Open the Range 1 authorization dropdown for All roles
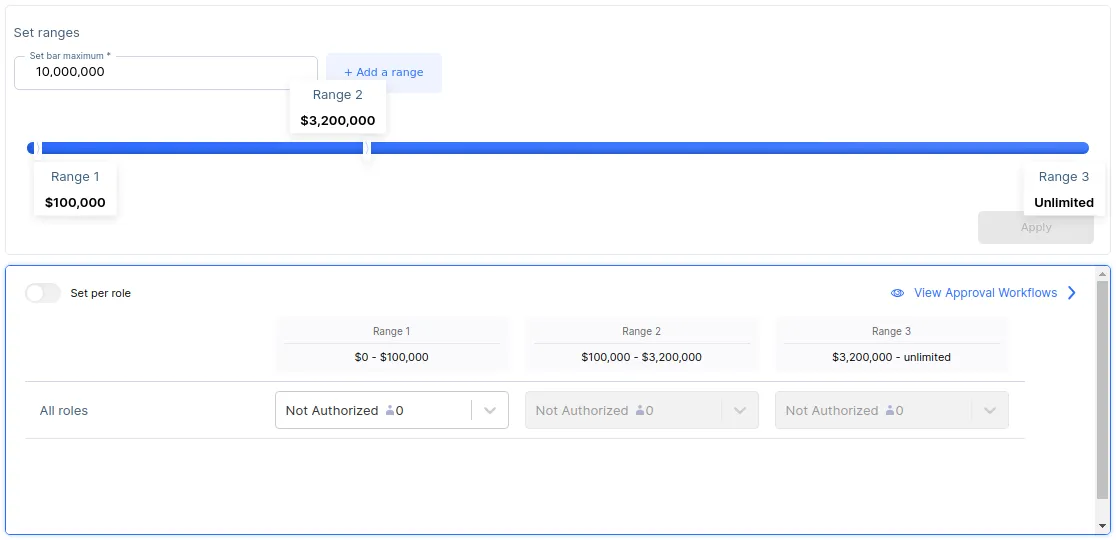This screenshot has width=1116, height=540. click(x=391, y=411)
